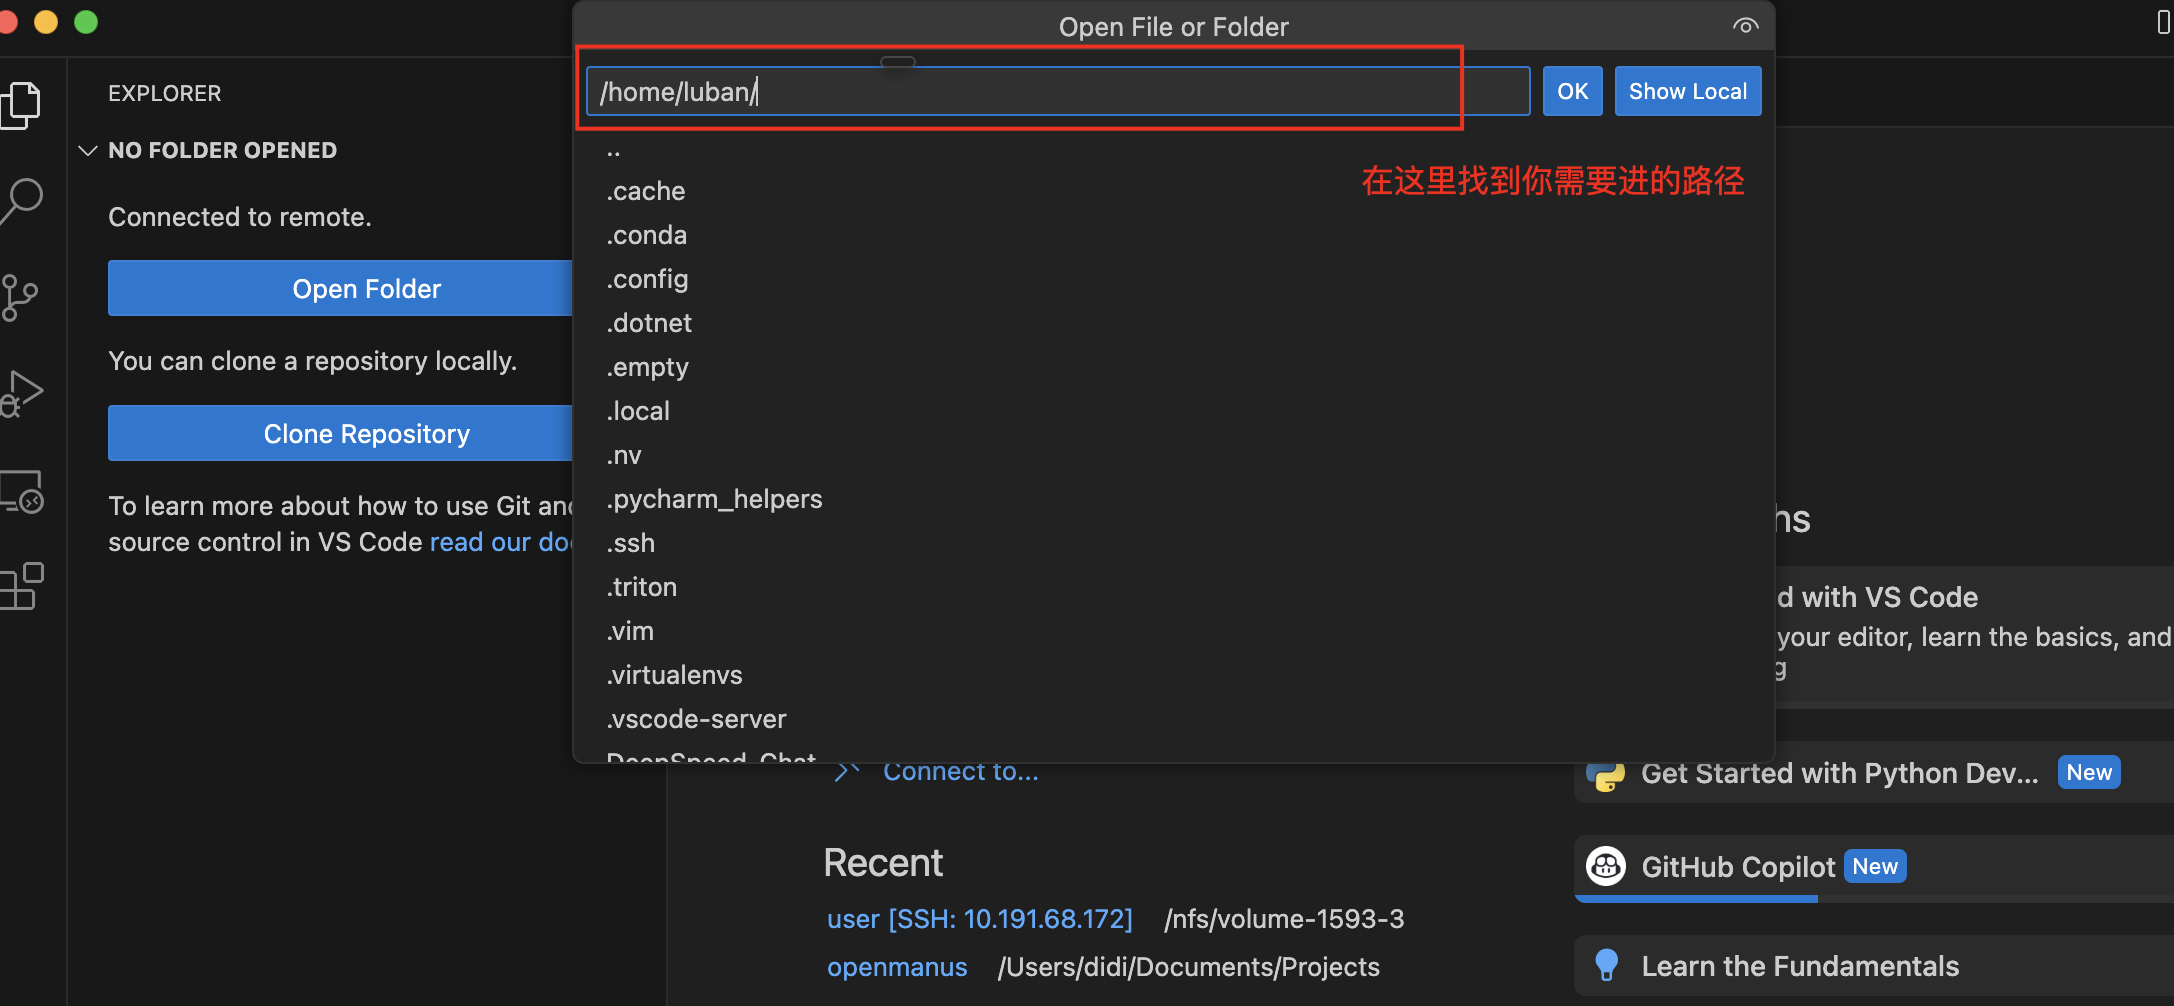Click the EXPLORER panel title
The height and width of the screenshot is (1006, 2174).
(165, 93)
